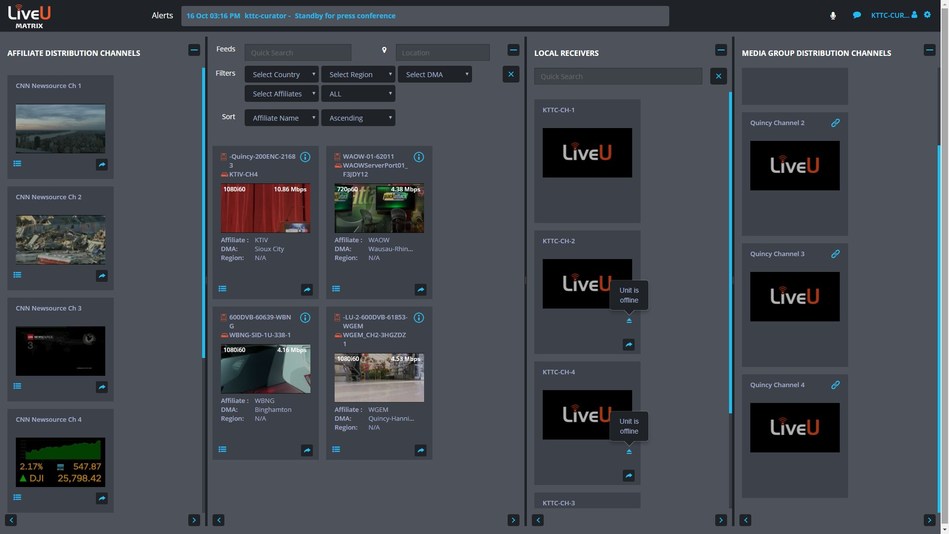
Task: Share the WBNG feed
Action: pyautogui.click(x=307, y=450)
